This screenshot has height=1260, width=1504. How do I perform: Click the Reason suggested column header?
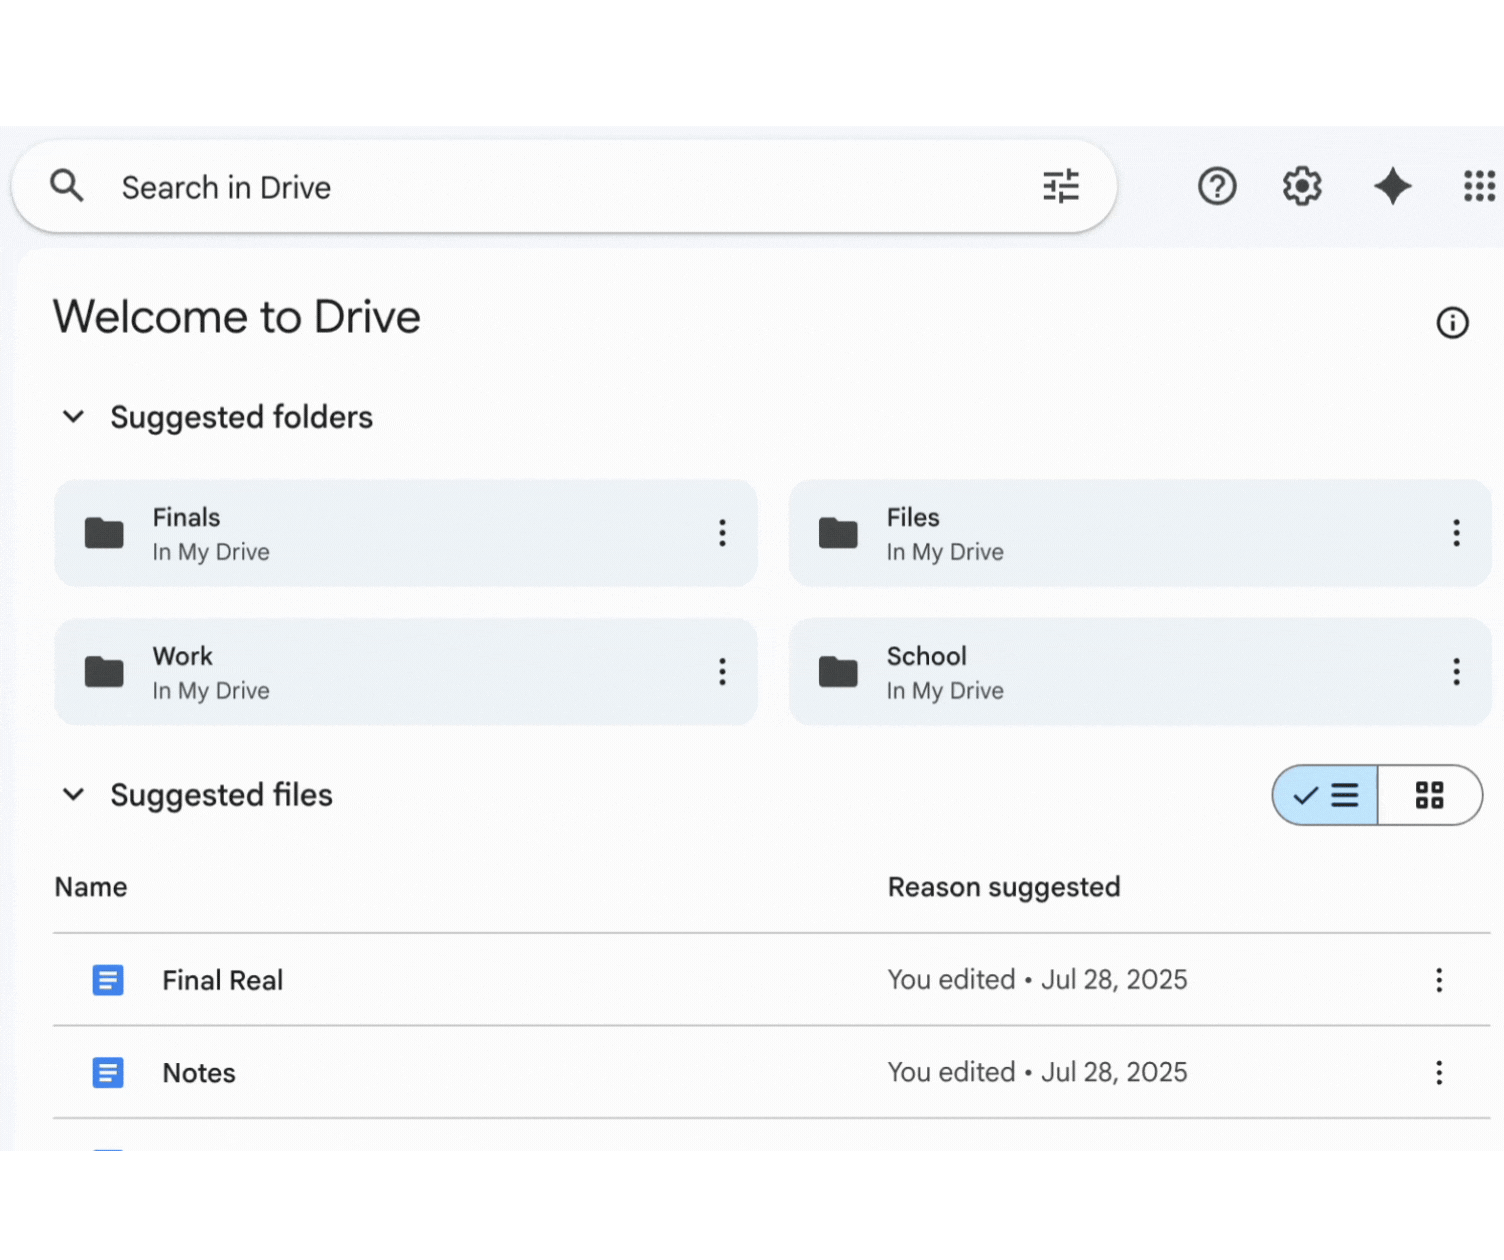1004,887
